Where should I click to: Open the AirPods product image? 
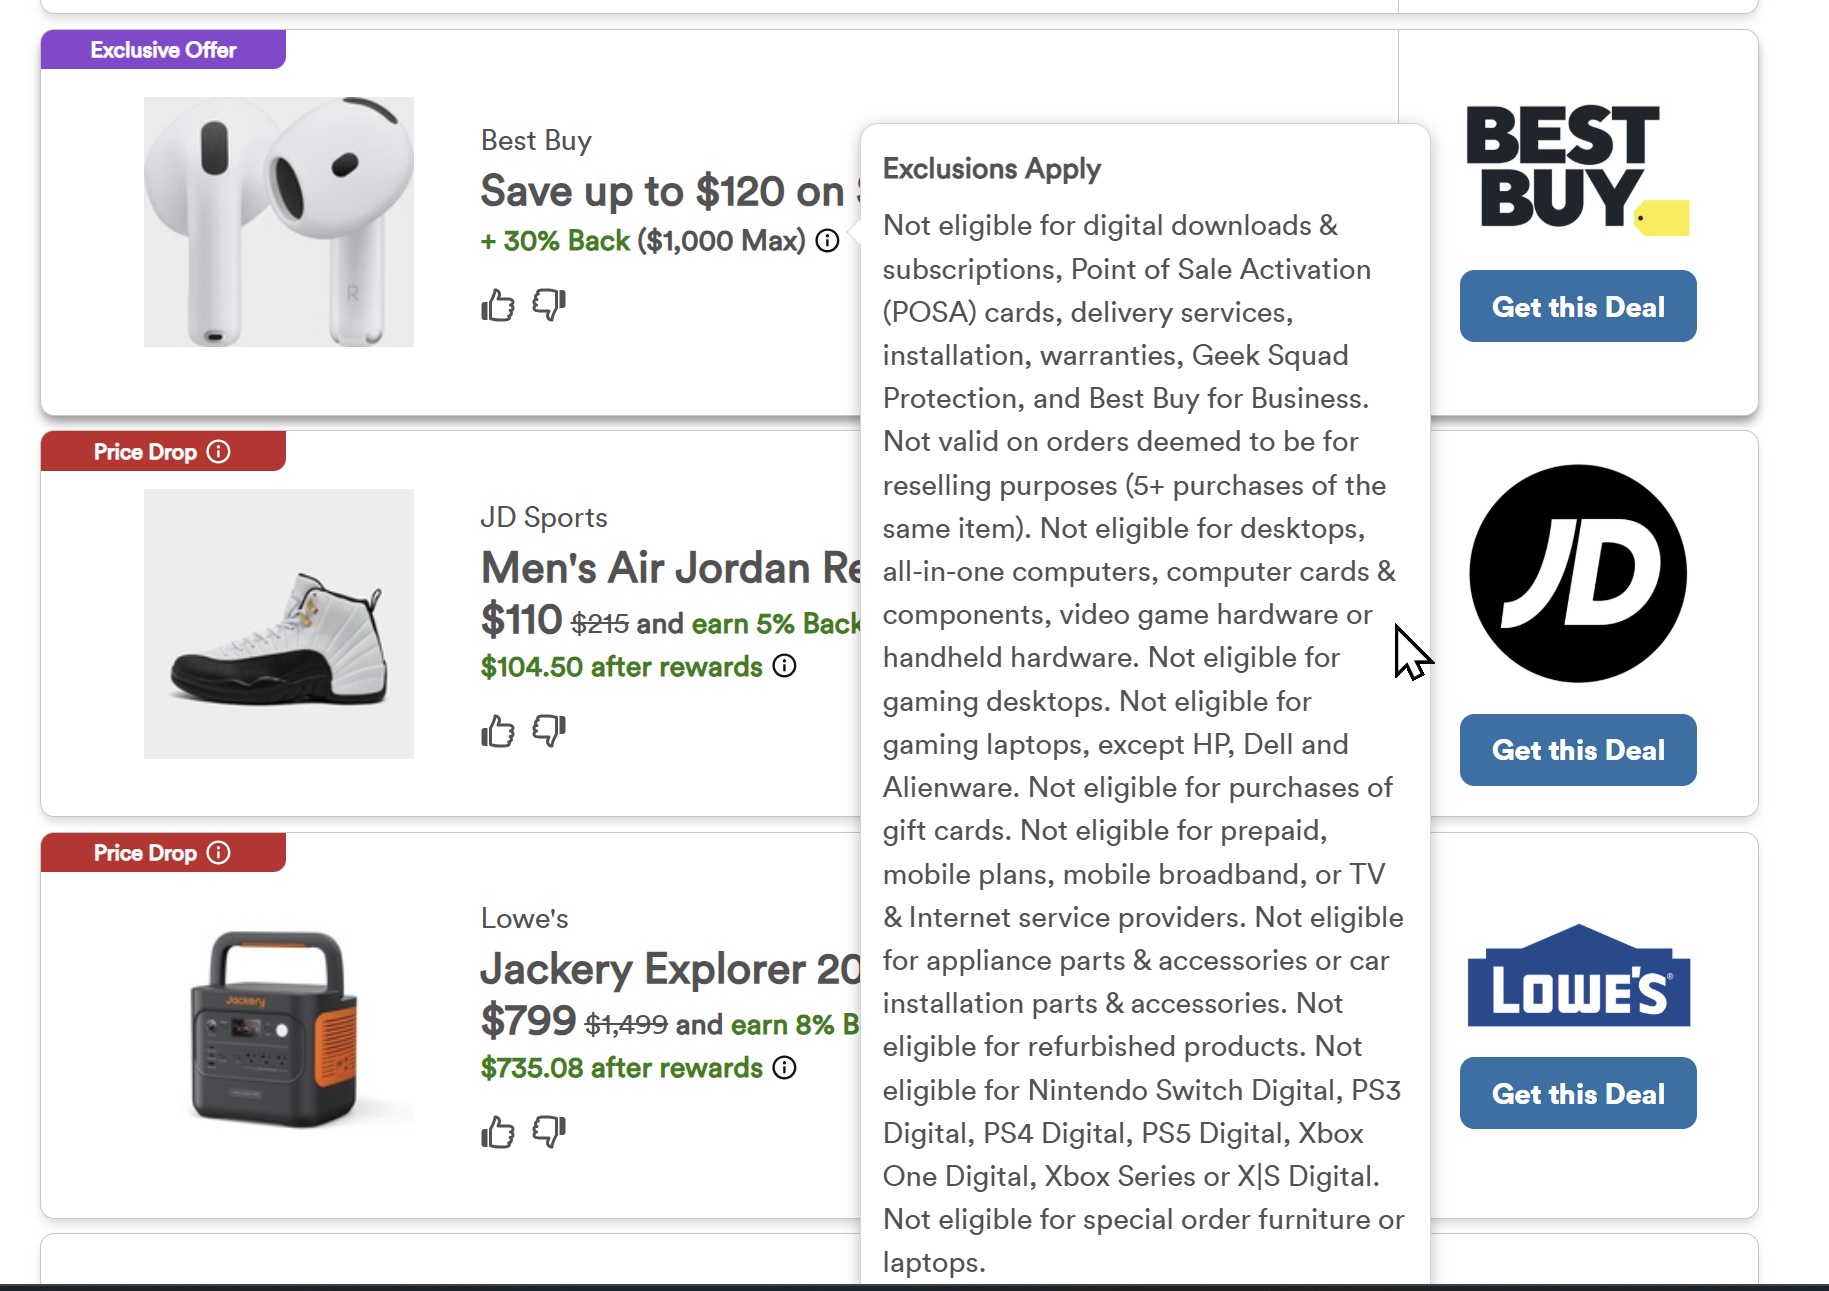coord(279,222)
